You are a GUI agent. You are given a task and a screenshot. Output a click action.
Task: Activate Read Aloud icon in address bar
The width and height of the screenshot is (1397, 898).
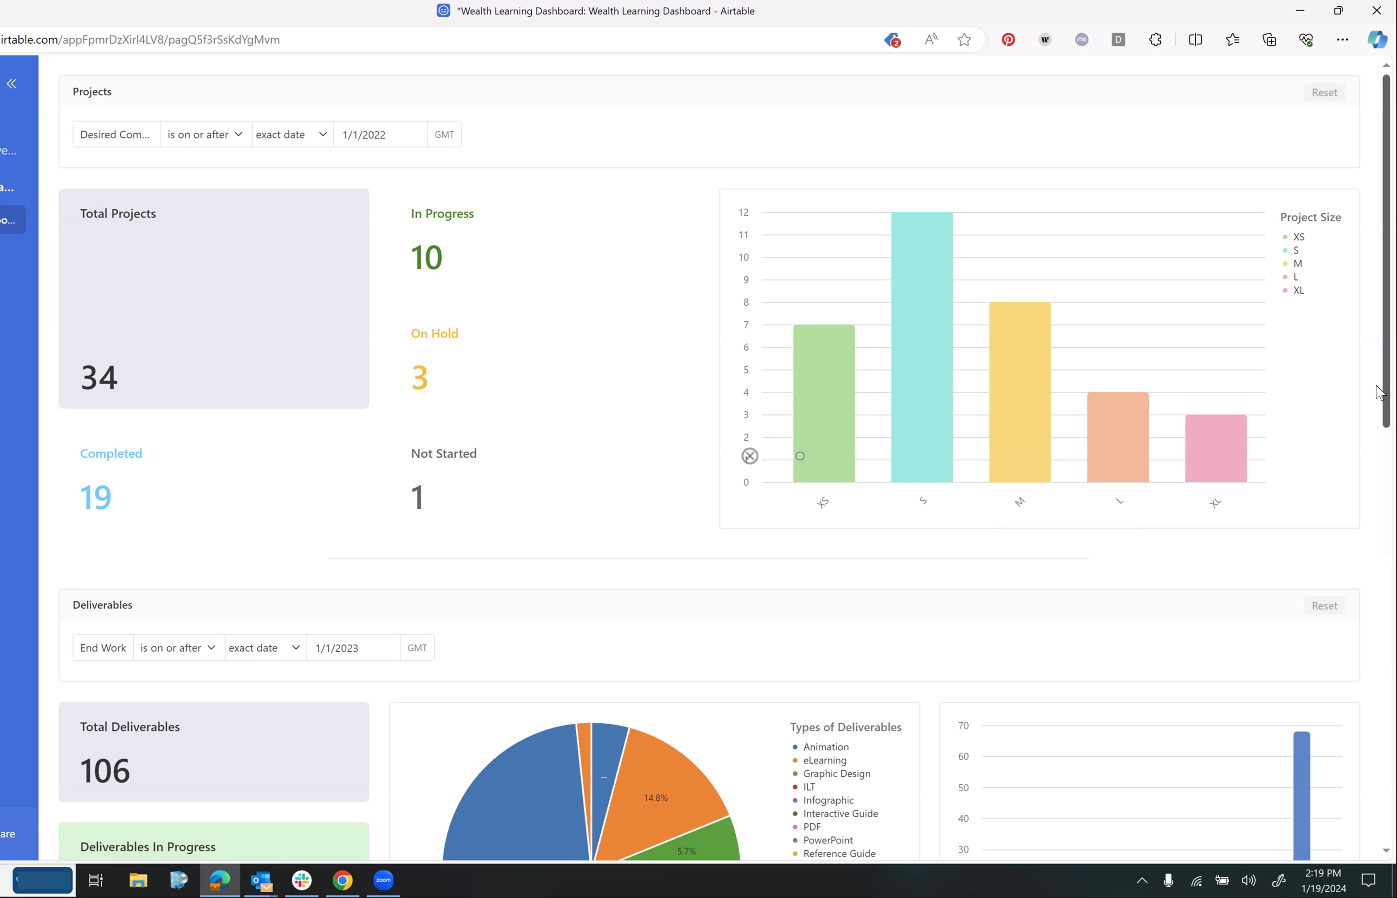tap(931, 40)
